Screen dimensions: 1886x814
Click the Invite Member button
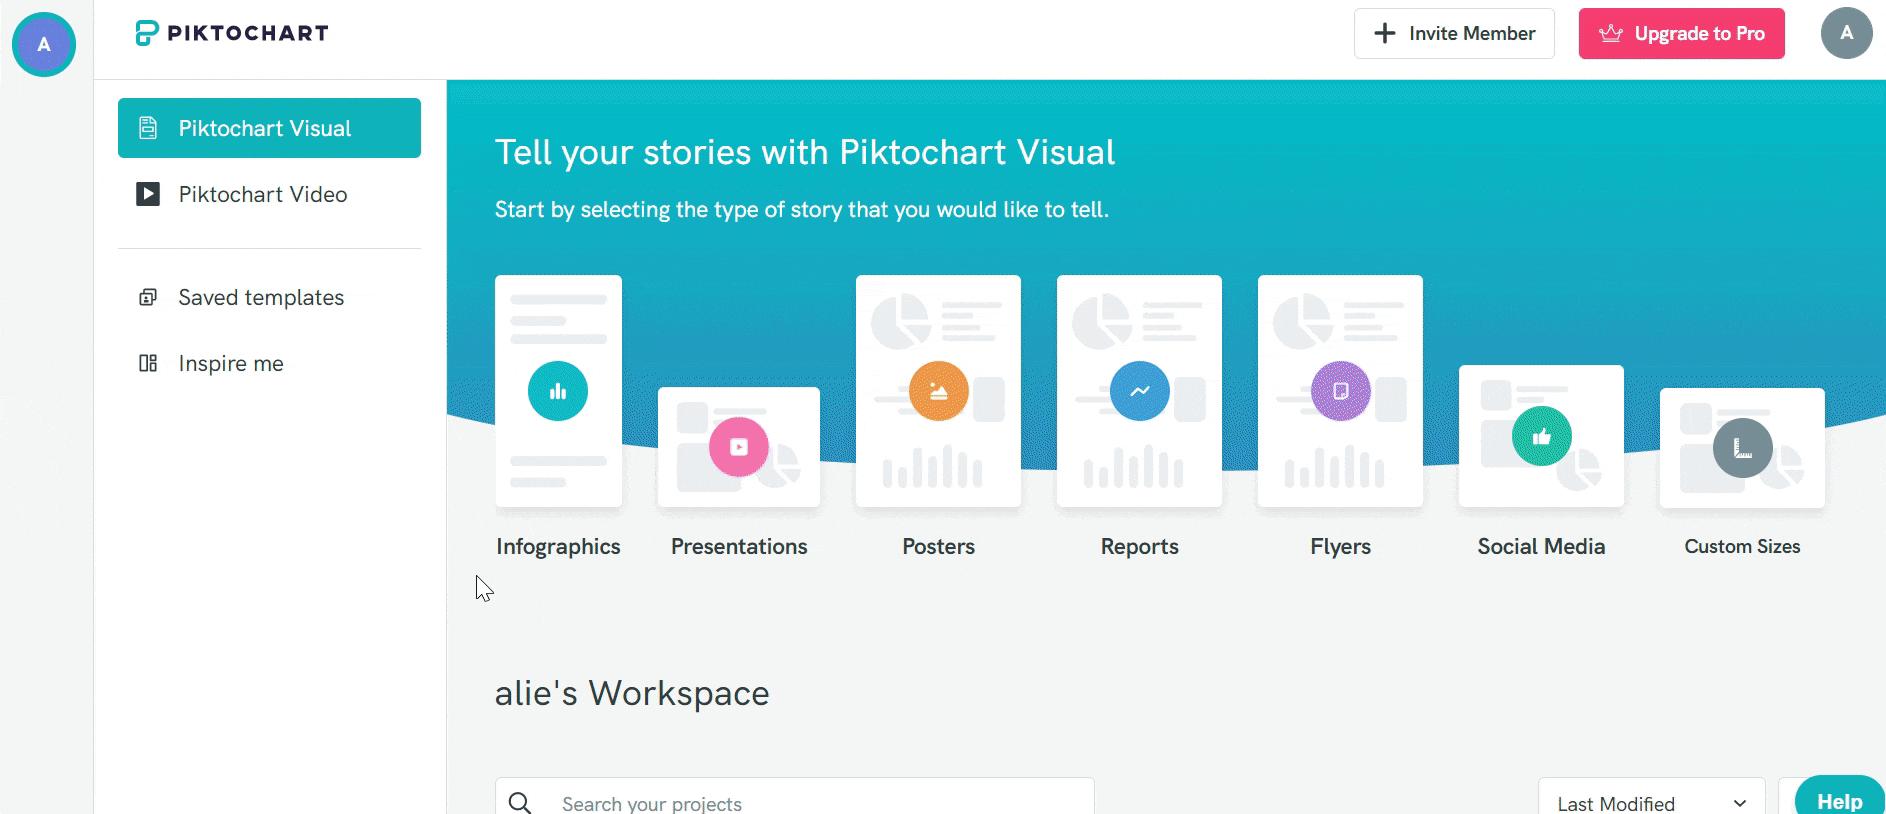pyautogui.click(x=1454, y=33)
